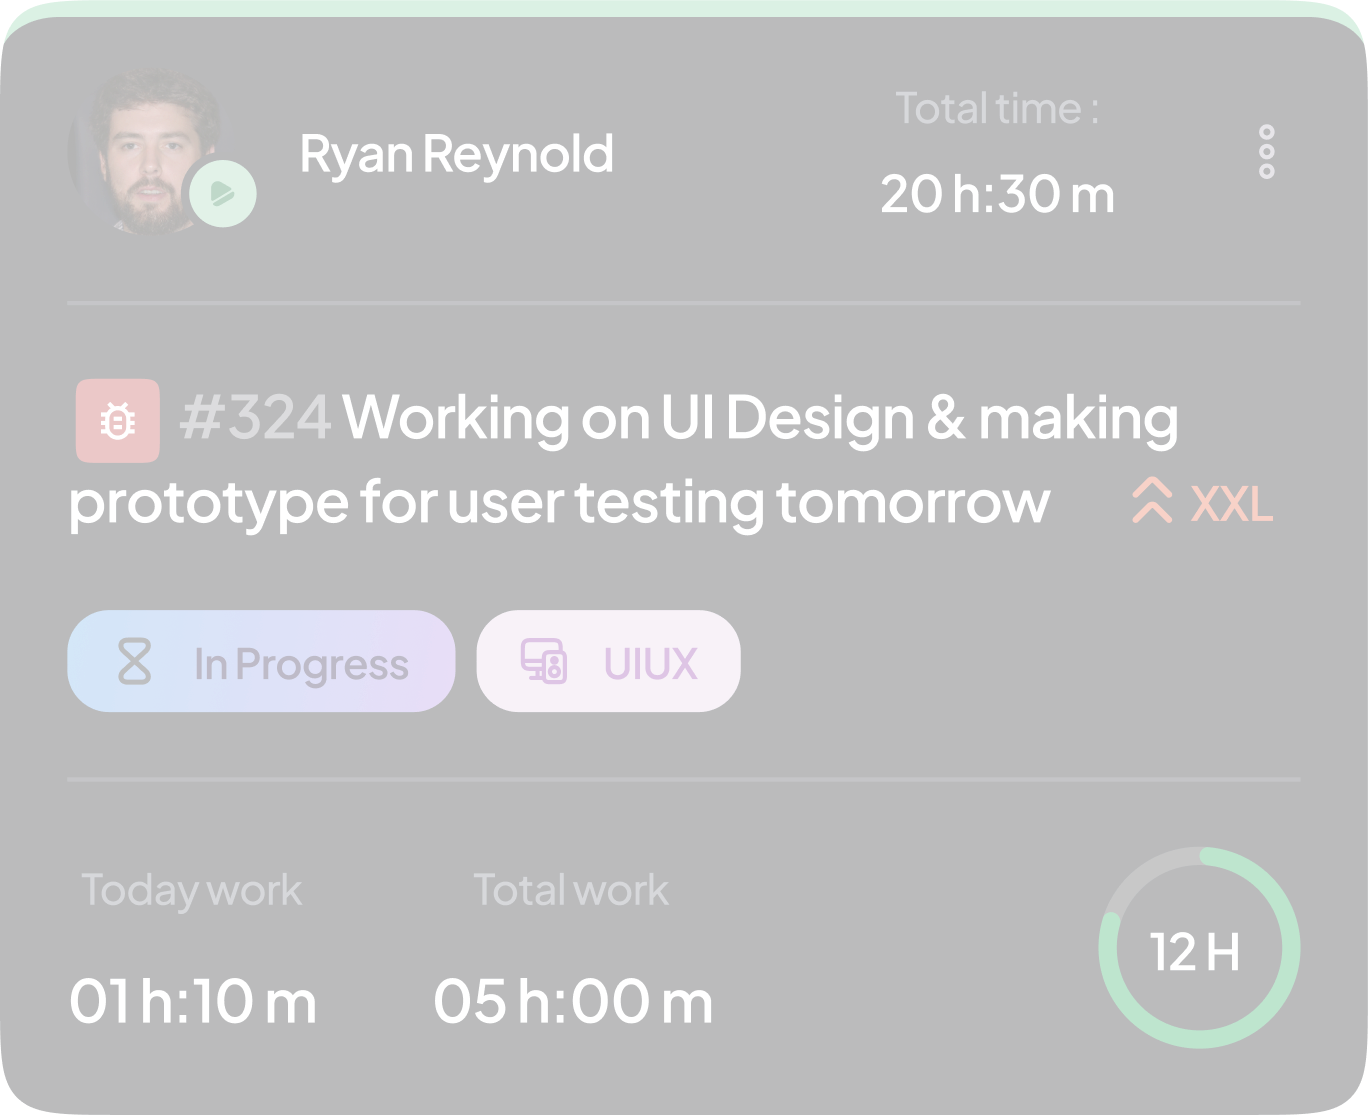This screenshot has width=1368, height=1115.
Task: Click the Total time 20 h:30 m value
Action: click(x=997, y=194)
